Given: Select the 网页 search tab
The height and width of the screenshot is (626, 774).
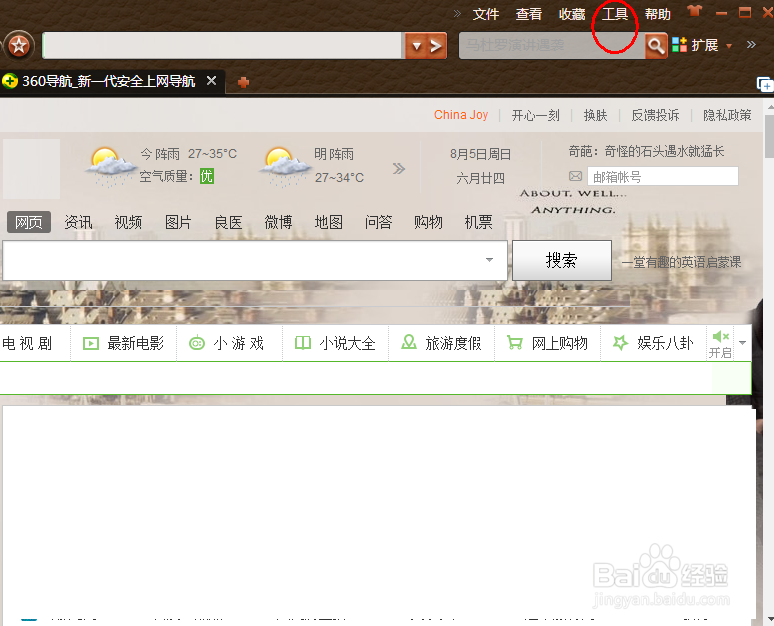Looking at the screenshot, I should click(x=29, y=222).
